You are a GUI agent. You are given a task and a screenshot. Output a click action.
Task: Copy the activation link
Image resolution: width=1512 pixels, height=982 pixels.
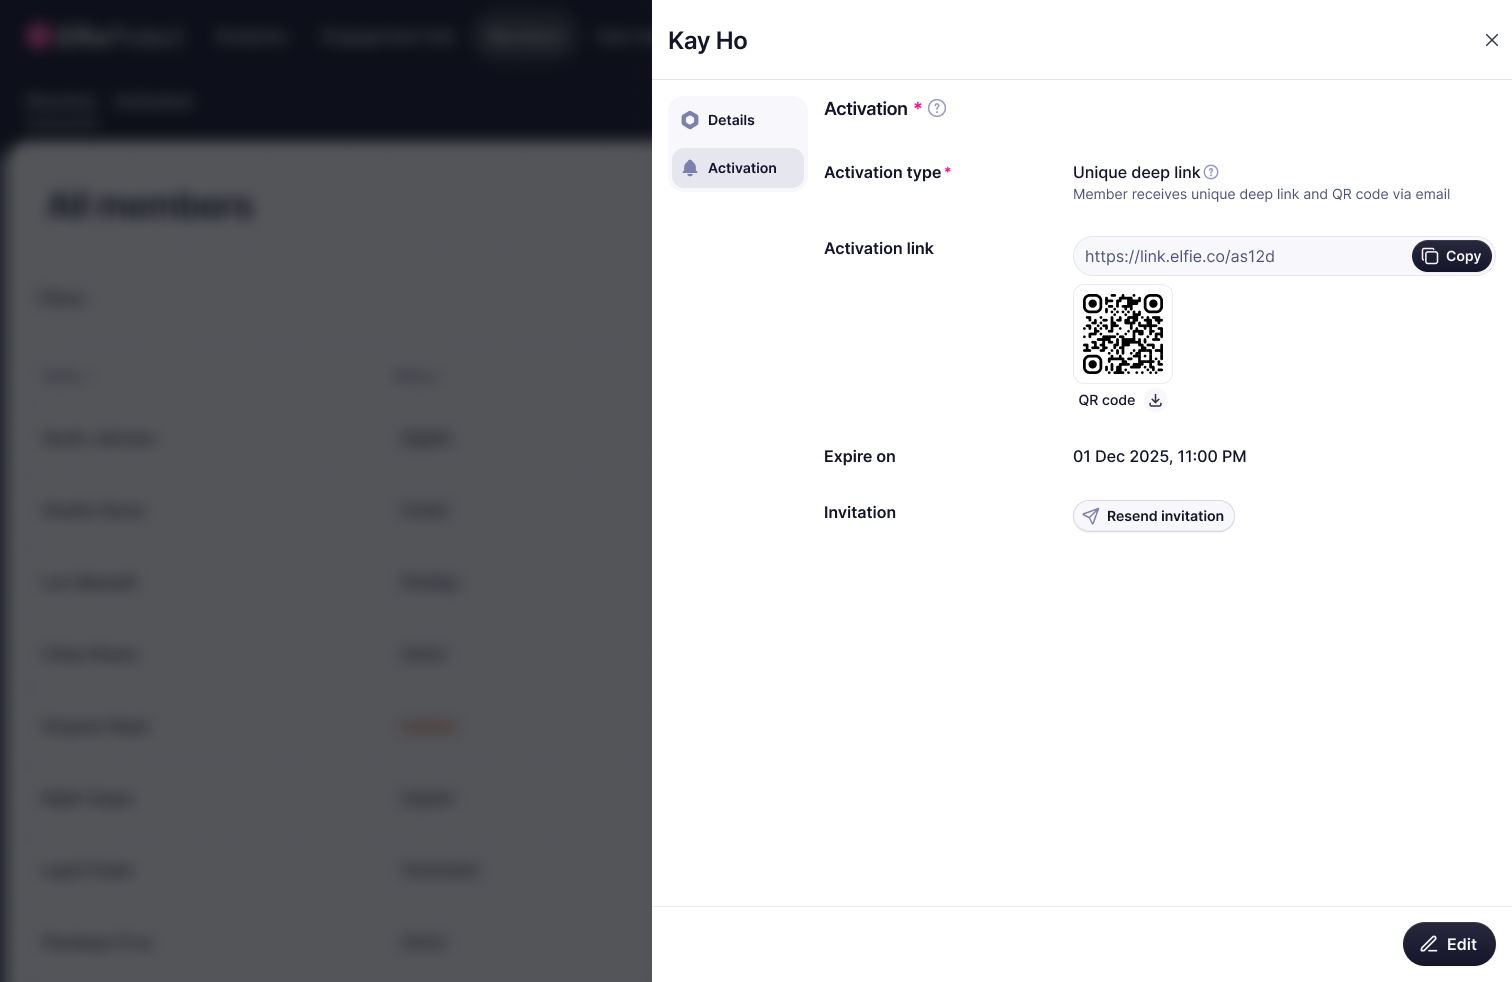[1452, 256]
